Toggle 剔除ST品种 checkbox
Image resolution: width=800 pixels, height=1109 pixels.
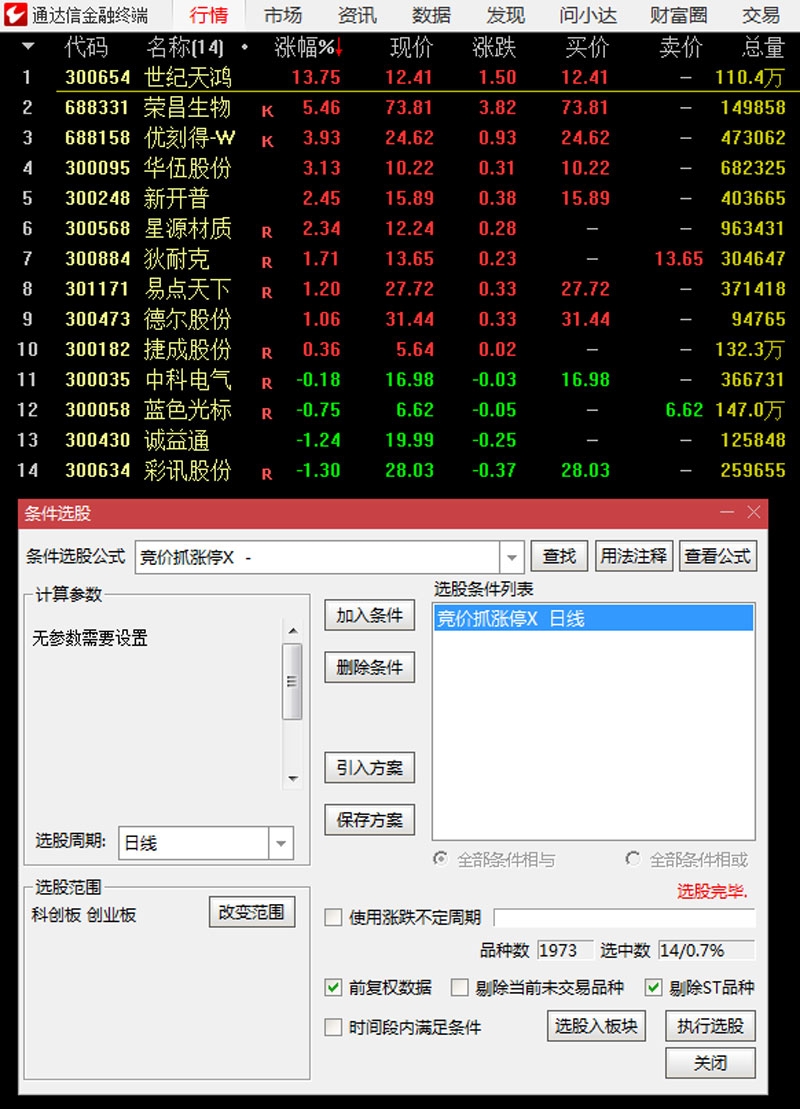654,987
